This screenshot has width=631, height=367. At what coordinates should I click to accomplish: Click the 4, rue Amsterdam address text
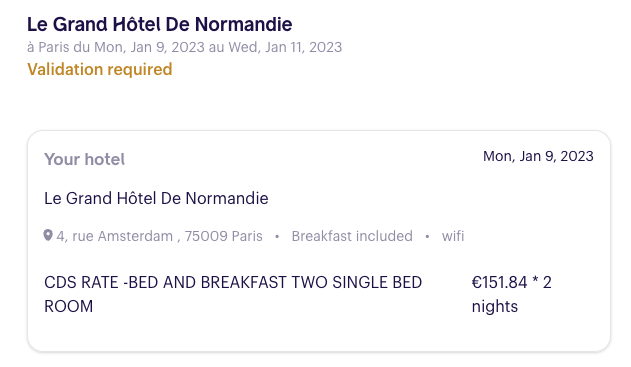159,236
